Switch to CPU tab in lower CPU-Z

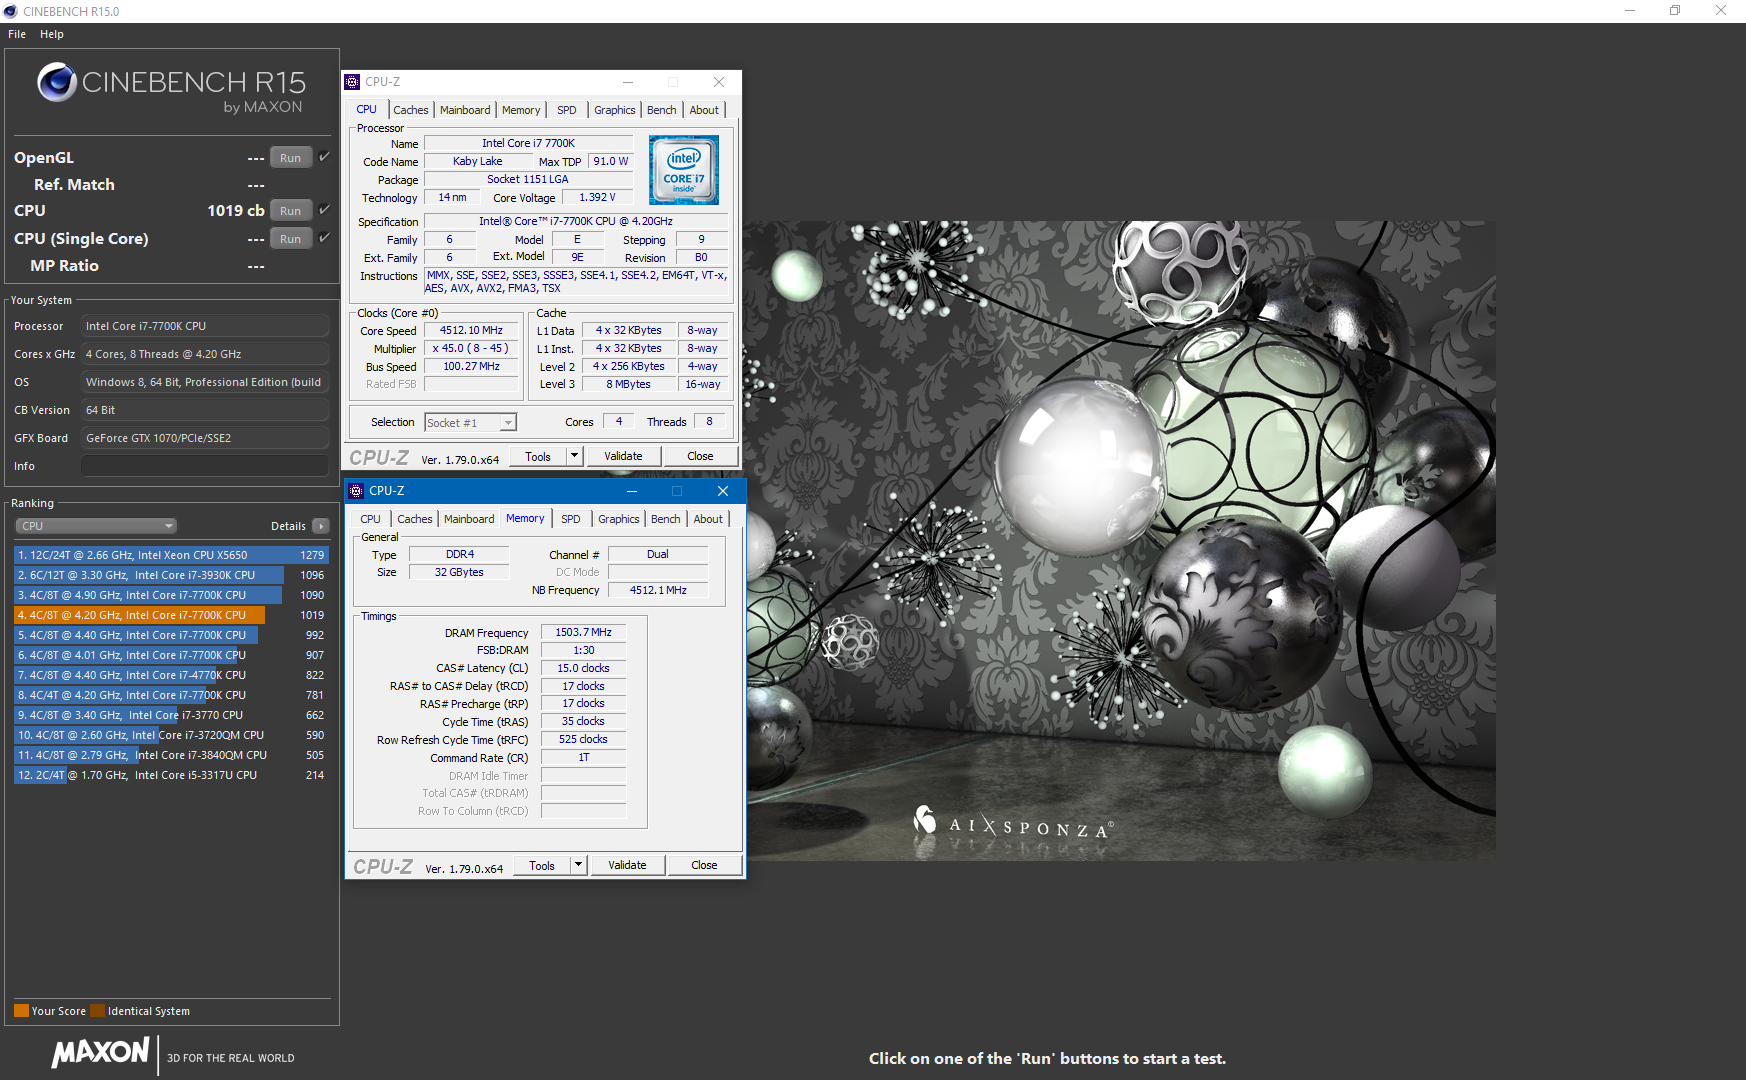(x=371, y=519)
